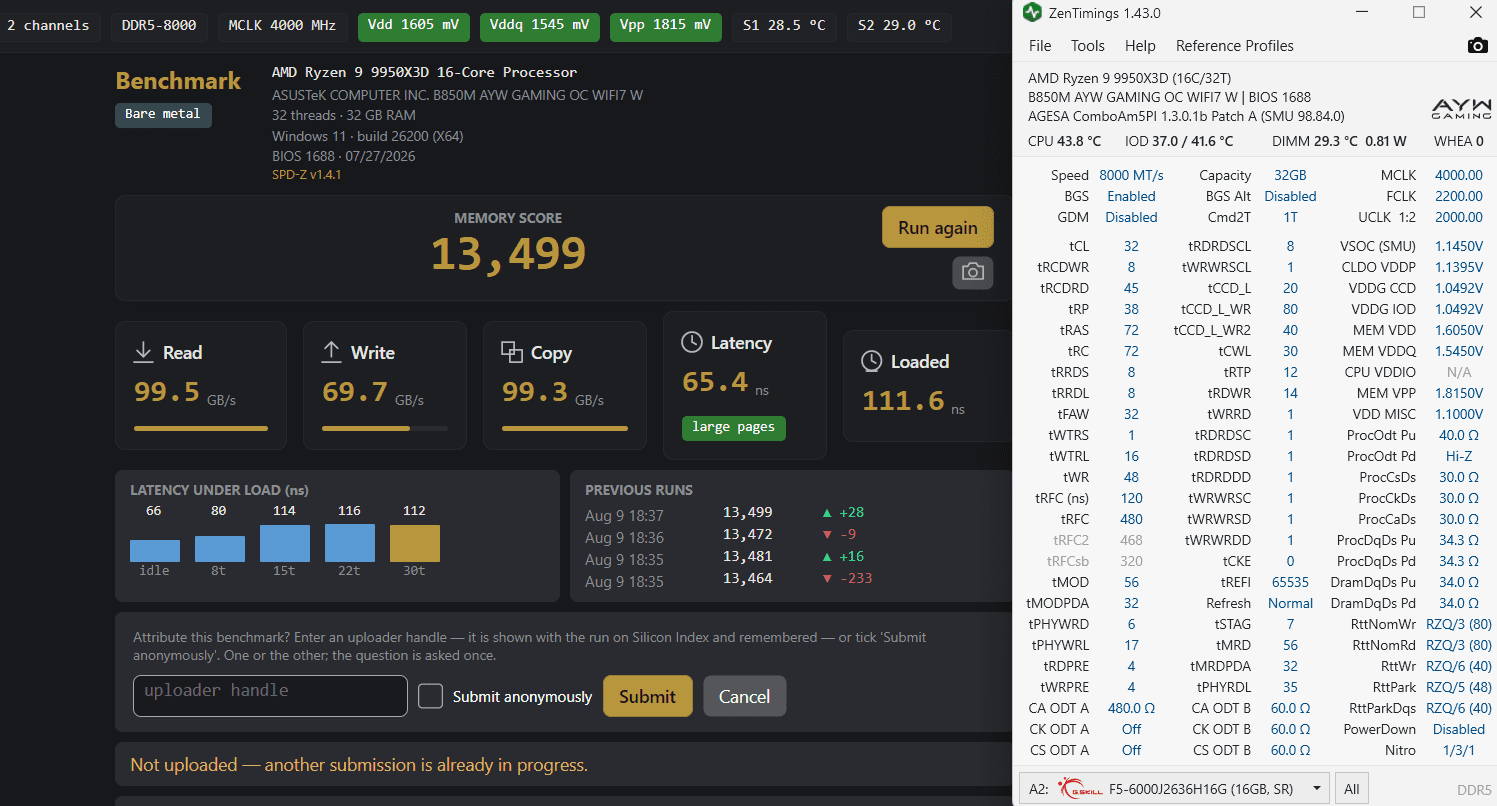
Task: Click the PowerDown value Disabled
Action: point(1459,729)
